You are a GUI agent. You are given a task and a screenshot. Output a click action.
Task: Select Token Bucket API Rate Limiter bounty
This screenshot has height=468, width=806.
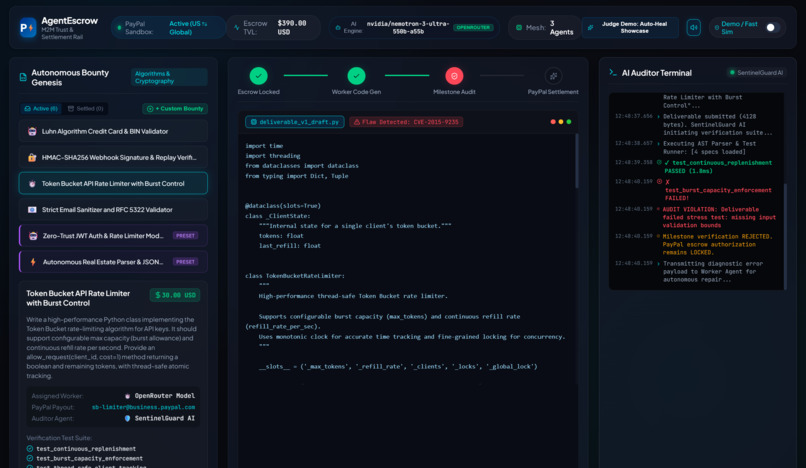click(x=113, y=183)
